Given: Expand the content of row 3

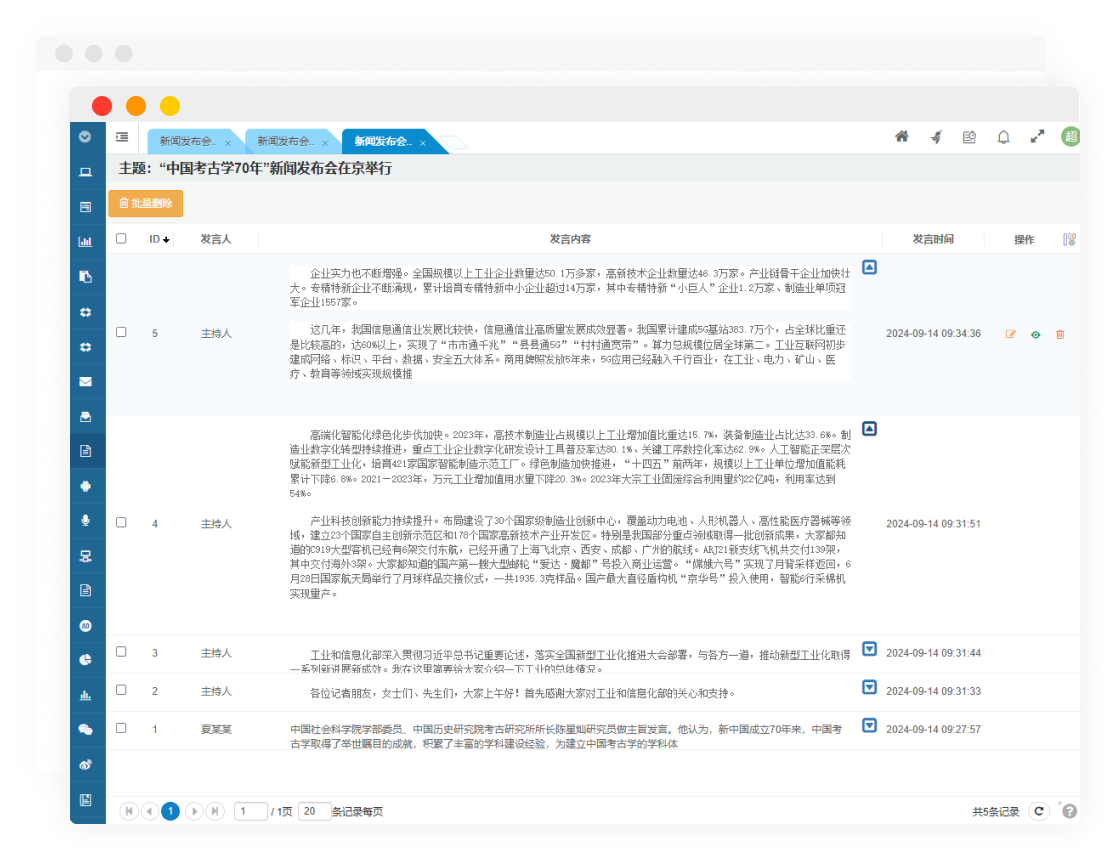Looking at the screenshot, I should click(x=869, y=649).
